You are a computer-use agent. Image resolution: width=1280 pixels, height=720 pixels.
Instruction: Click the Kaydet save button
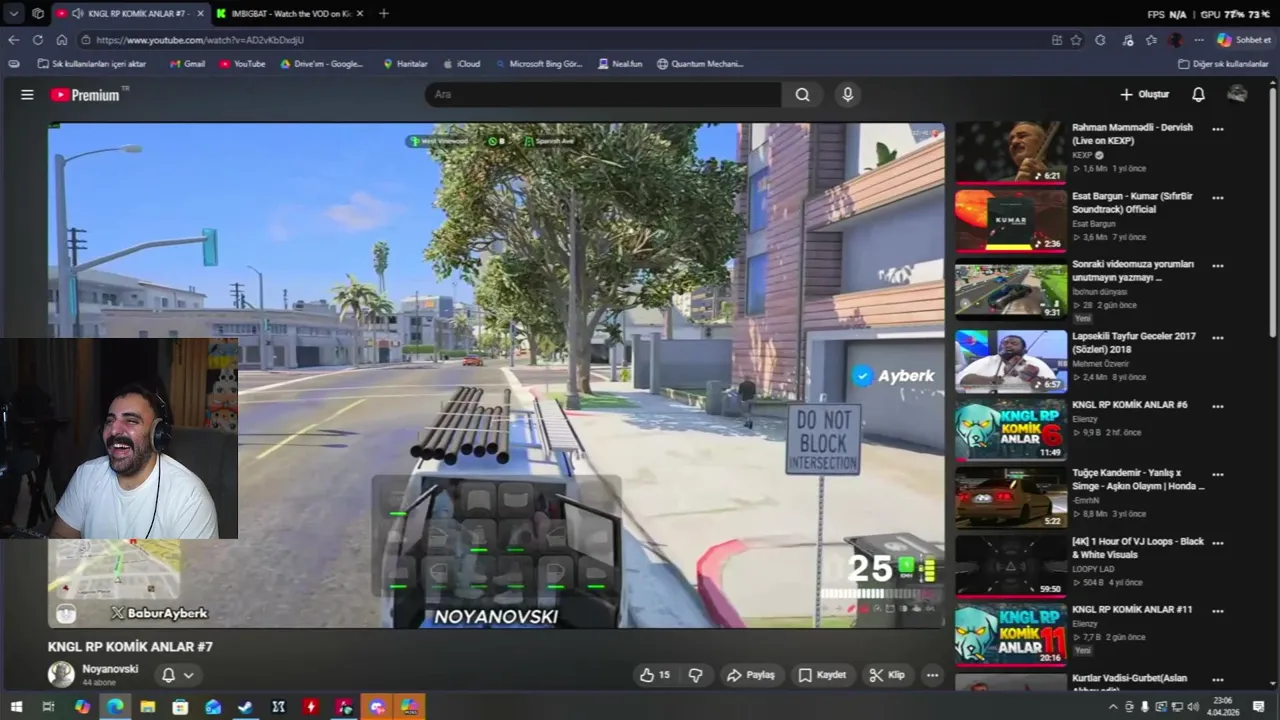point(822,675)
